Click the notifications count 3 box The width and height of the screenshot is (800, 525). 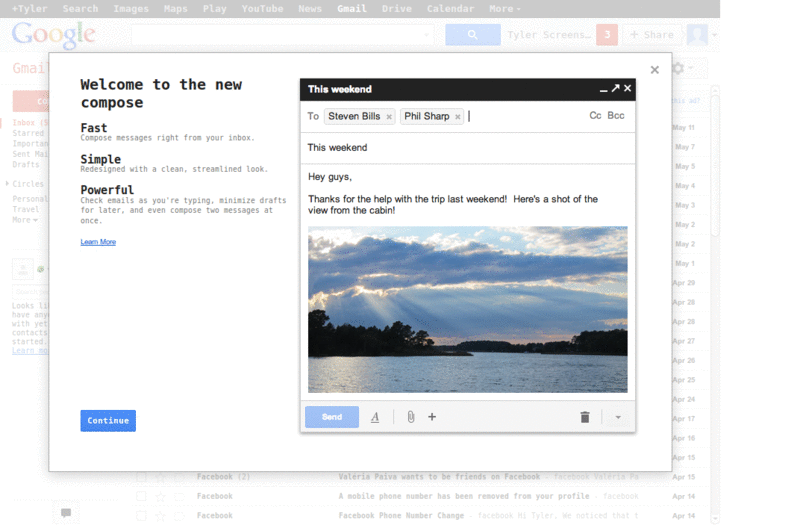coord(607,35)
